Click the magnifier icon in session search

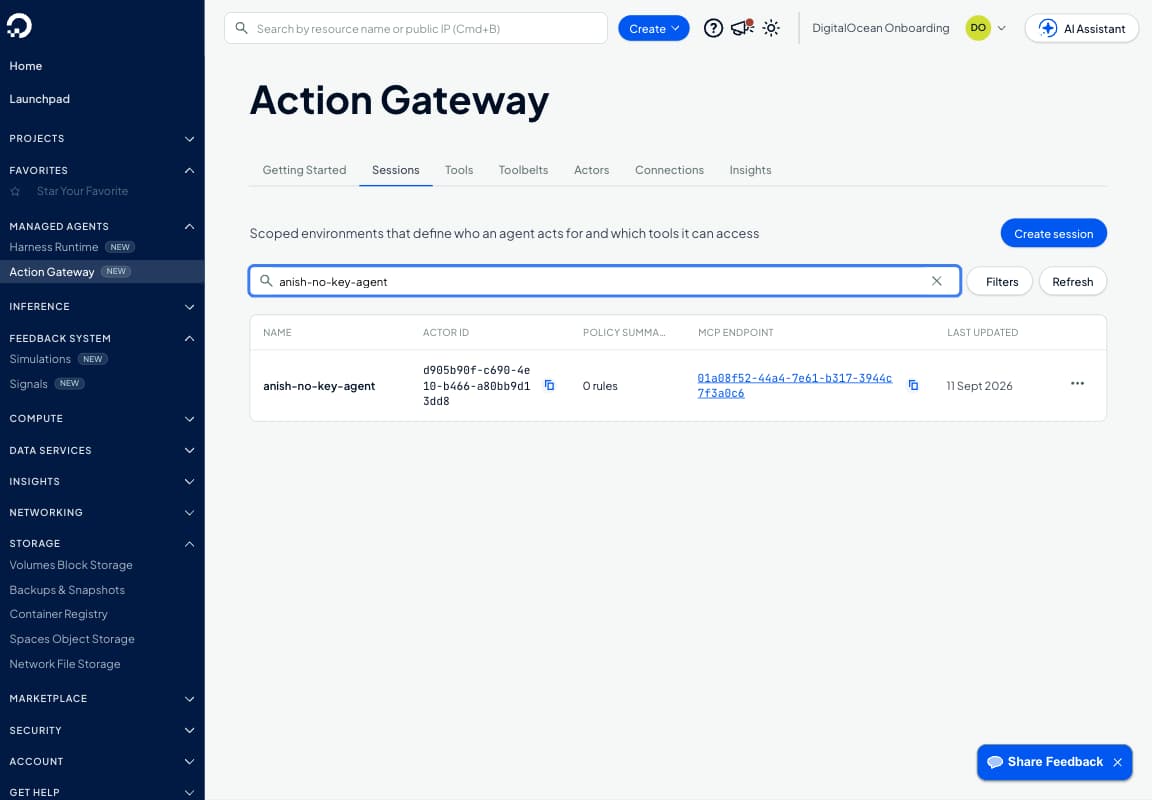[266, 281]
